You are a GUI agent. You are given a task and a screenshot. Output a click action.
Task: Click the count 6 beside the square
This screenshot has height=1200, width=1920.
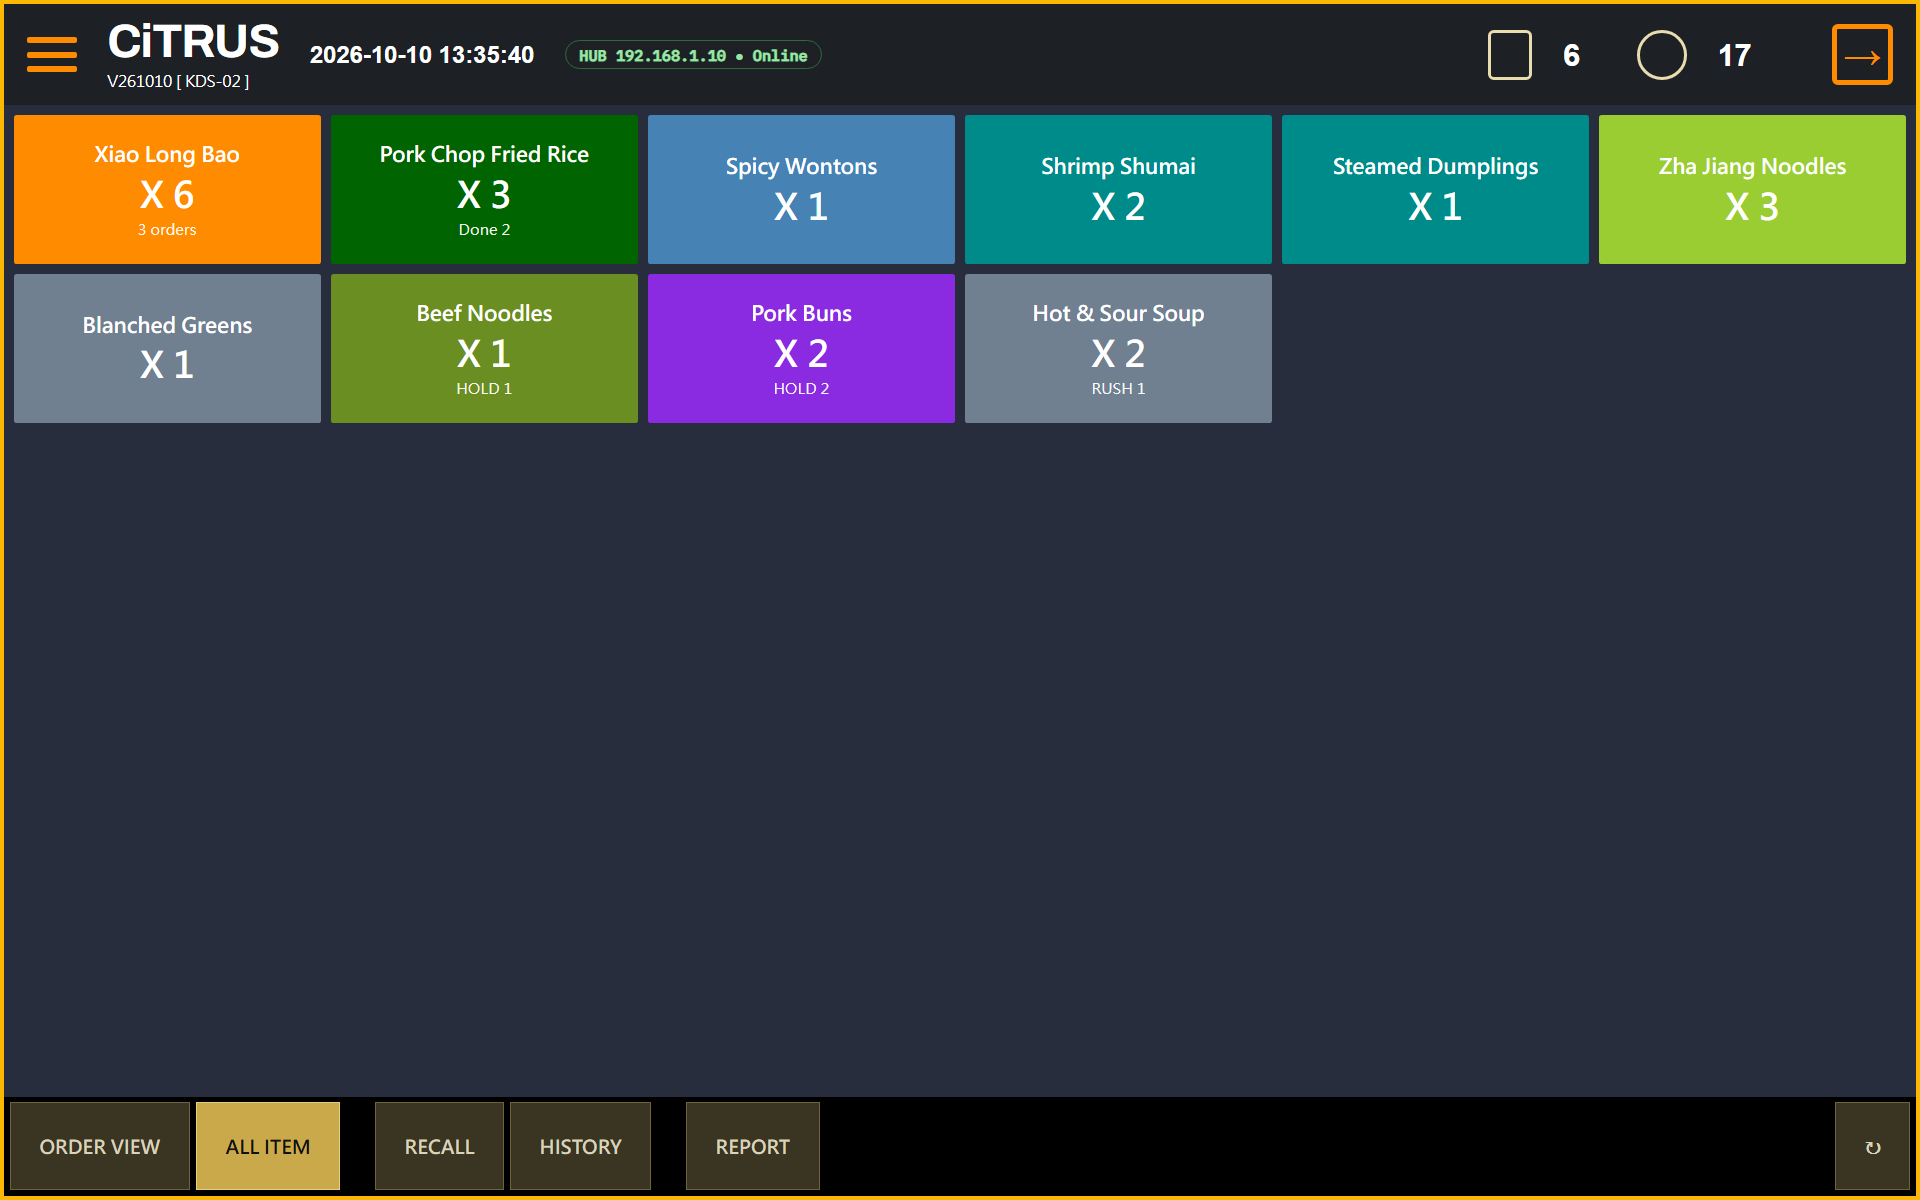pyautogui.click(x=1571, y=55)
